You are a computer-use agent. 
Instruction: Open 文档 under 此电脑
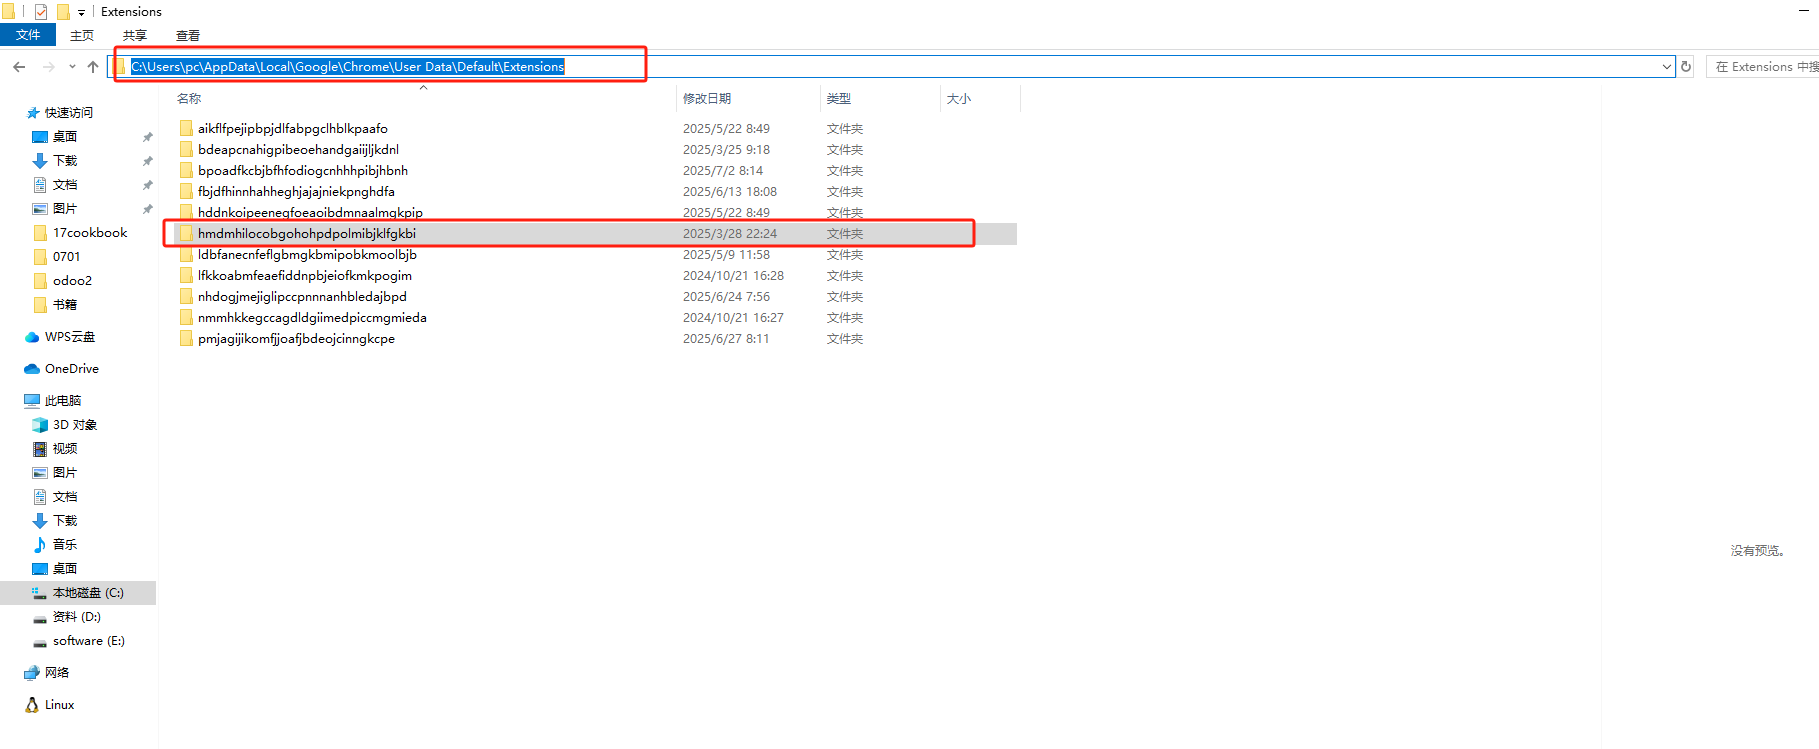pyautogui.click(x=65, y=497)
